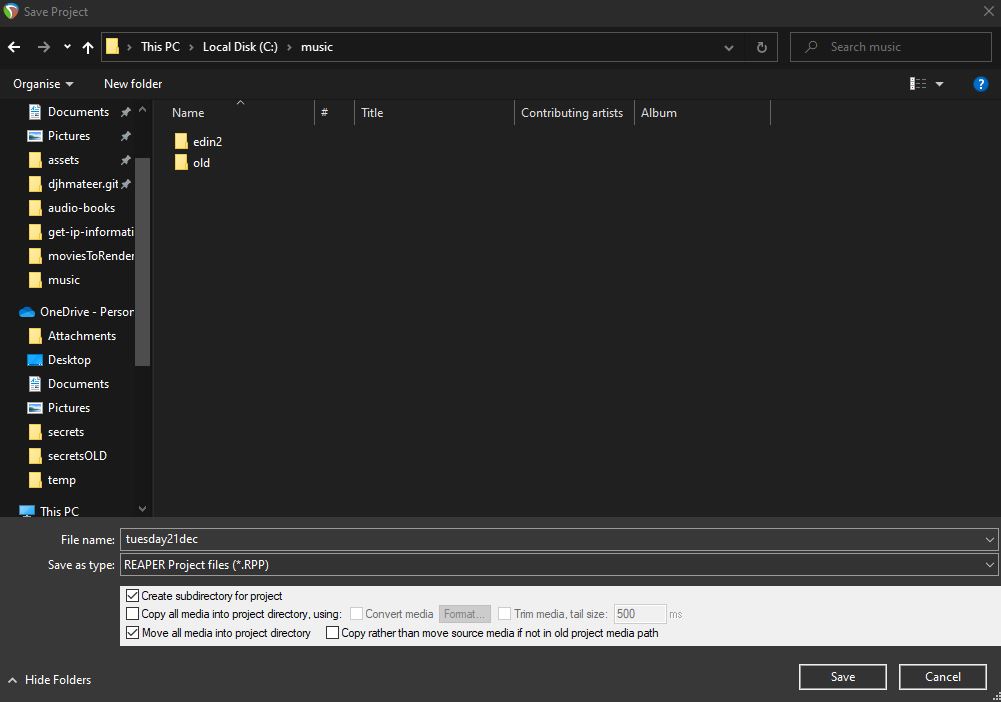The width and height of the screenshot is (1001, 702).
Task: Expand the address bar history dropdown
Action: [x=728, y=47]
